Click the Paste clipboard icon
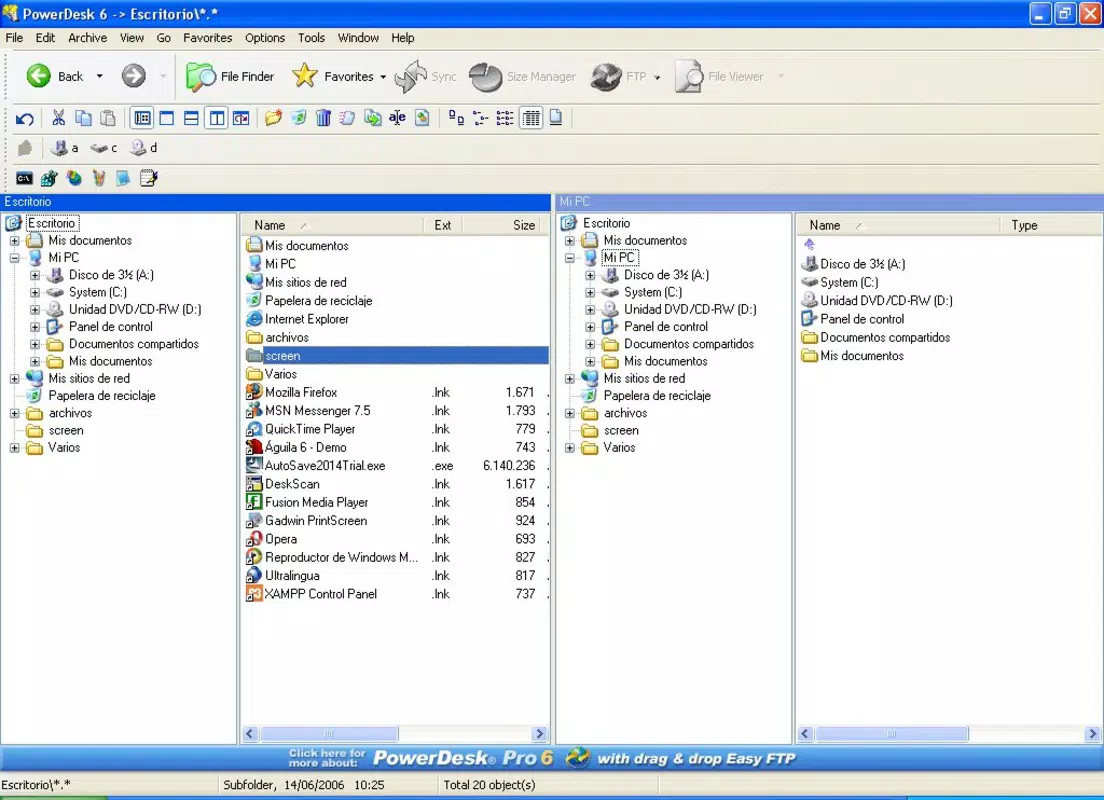1104x800 pixels. tap(108, 118)
